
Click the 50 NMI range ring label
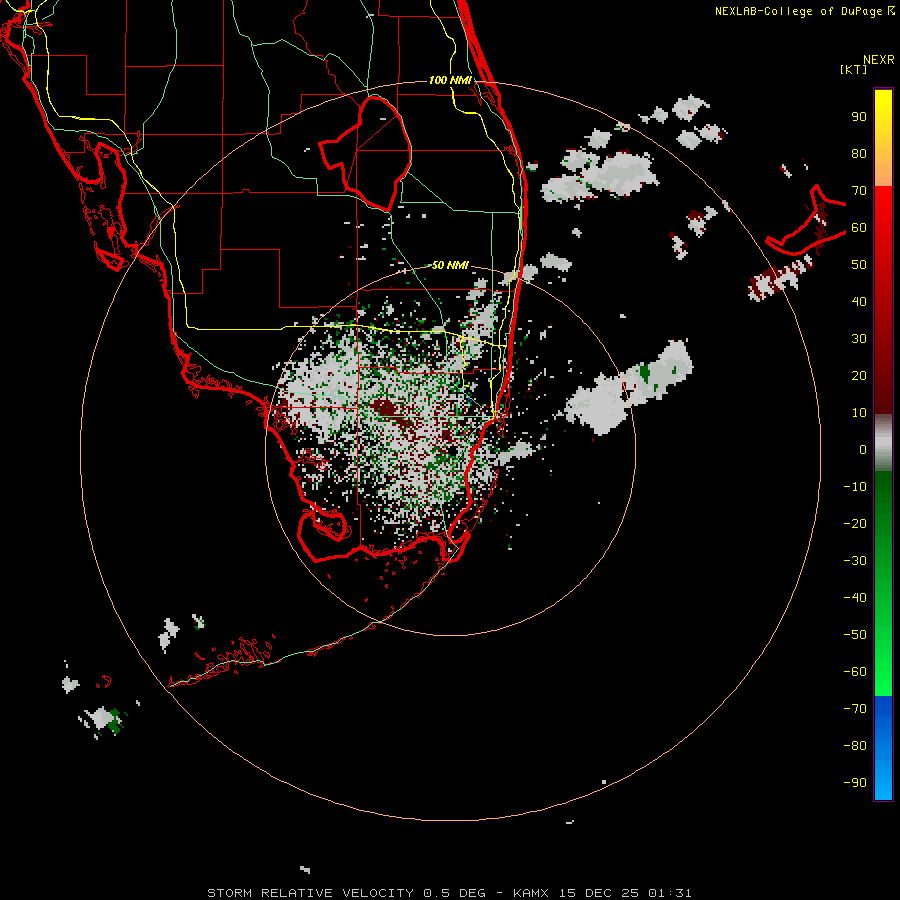tap(450, 265)
